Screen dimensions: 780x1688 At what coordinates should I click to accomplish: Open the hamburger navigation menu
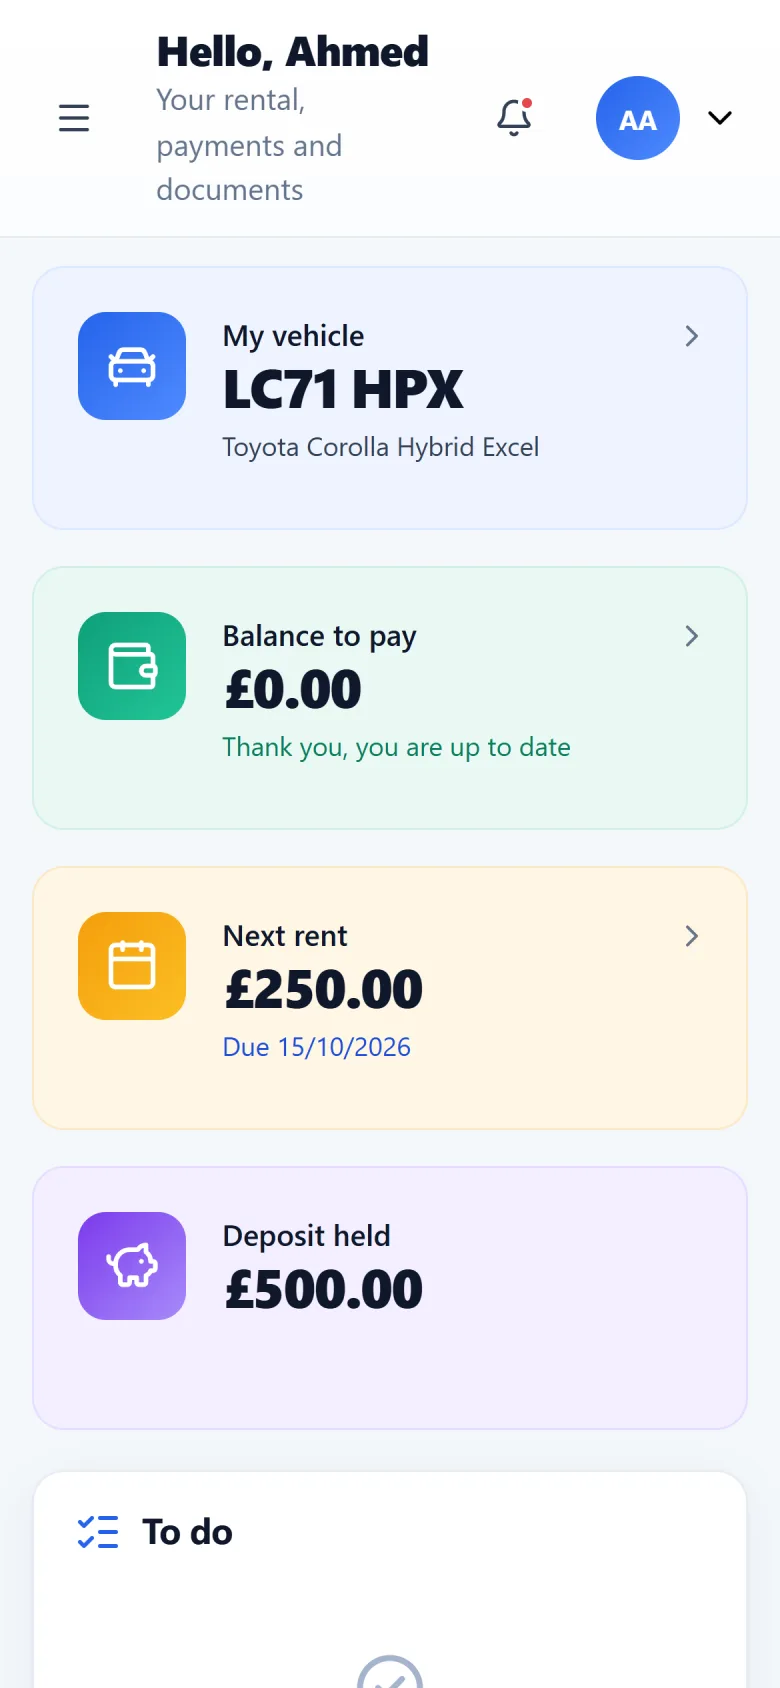[x=74, y=118]
